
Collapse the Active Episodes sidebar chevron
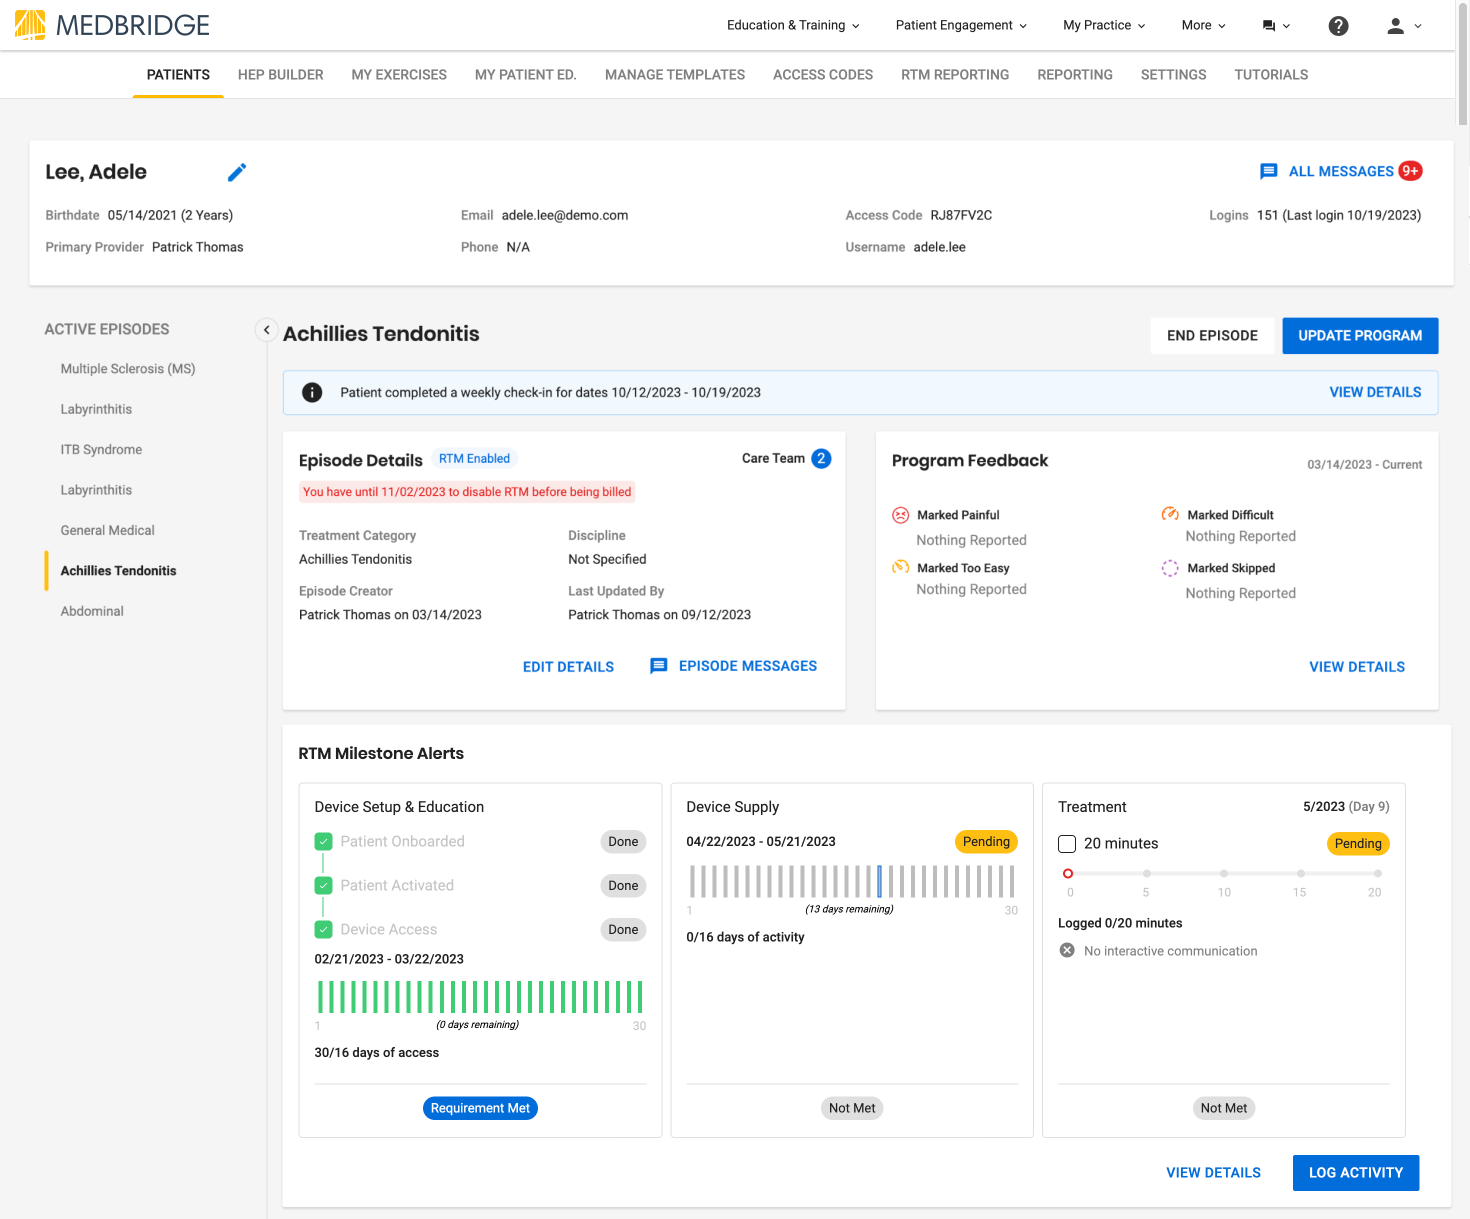tap(266, 329)
